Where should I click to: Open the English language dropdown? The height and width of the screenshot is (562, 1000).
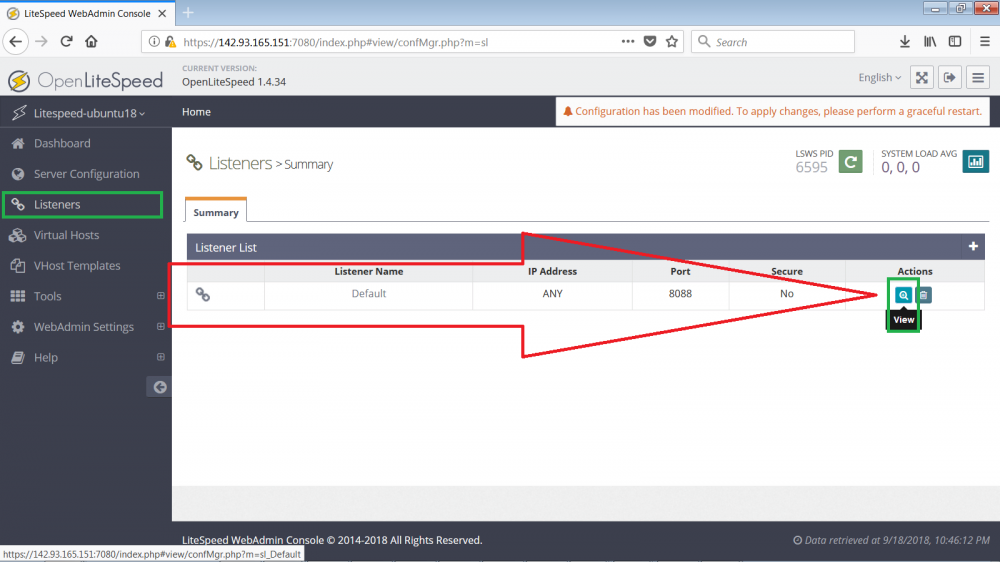[879, 77]
